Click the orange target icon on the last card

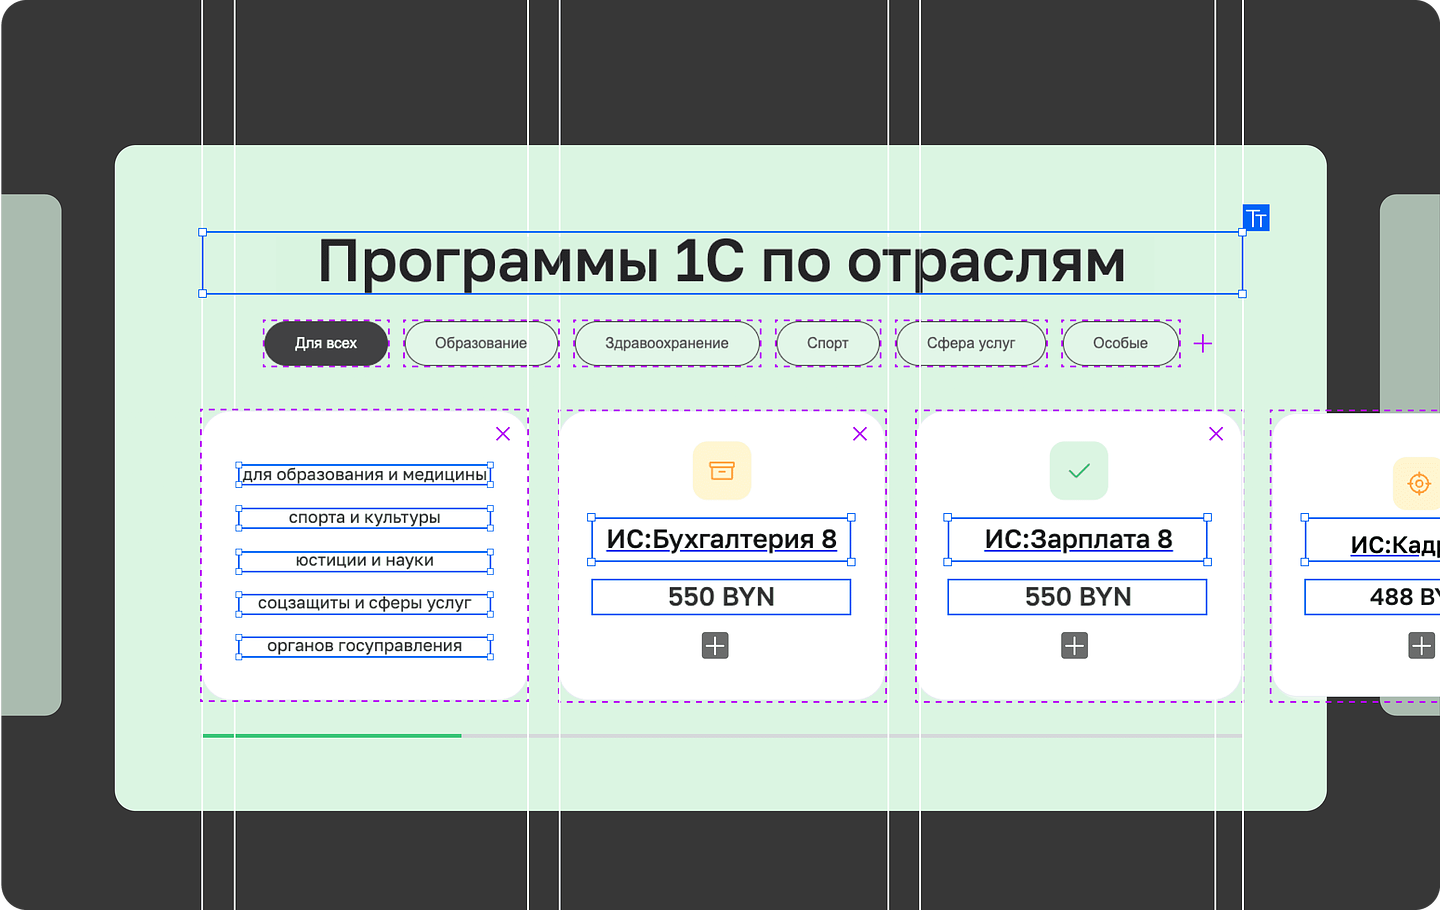pyautogui.click(x=1418, y=483)
